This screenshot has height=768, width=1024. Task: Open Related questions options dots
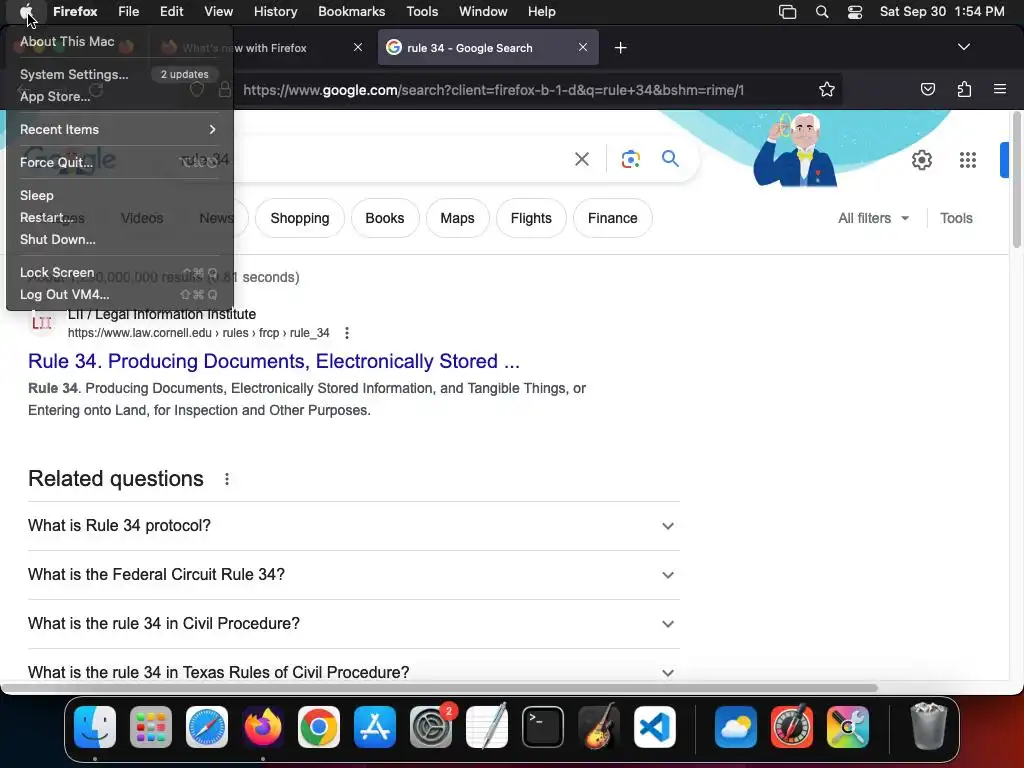pos(227,479)
